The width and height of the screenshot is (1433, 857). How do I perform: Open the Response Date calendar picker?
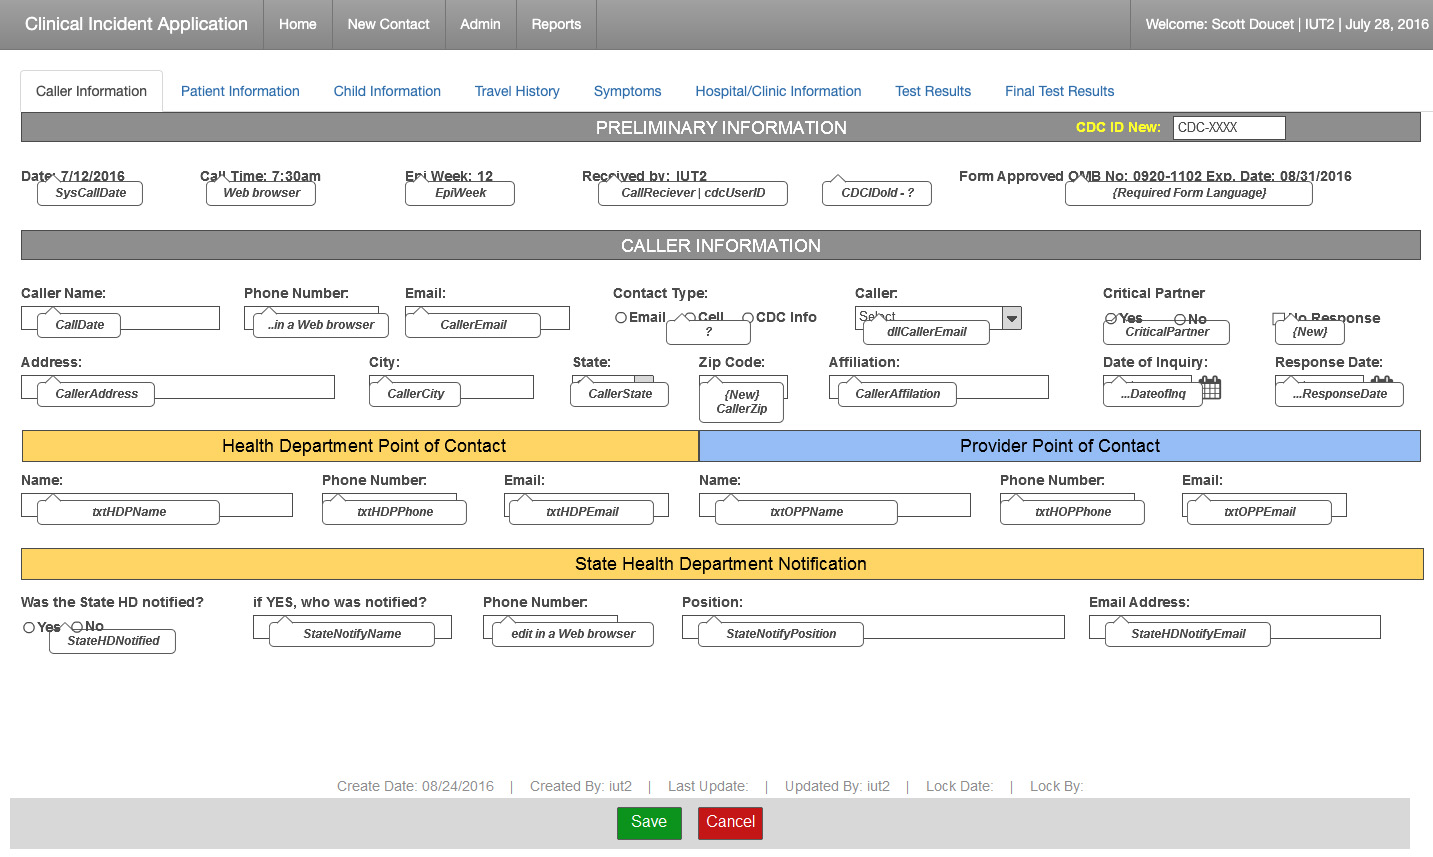(1382, 381)
